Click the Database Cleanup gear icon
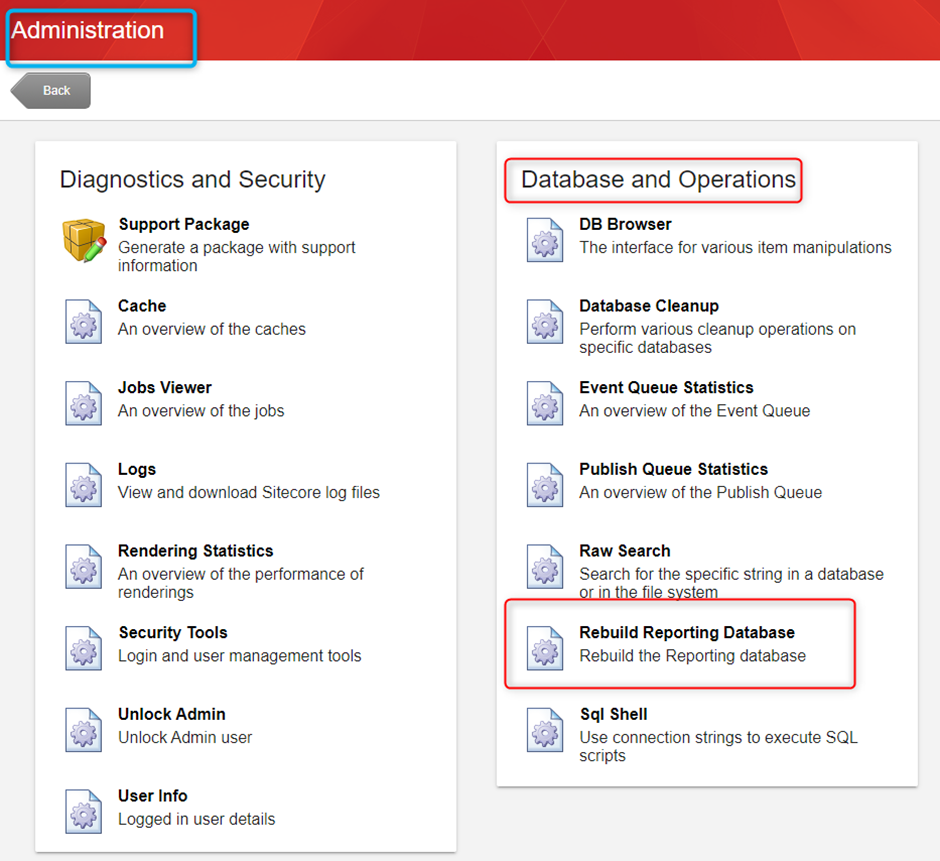Screen dimensions: 940x861 (x=545, y=322)
